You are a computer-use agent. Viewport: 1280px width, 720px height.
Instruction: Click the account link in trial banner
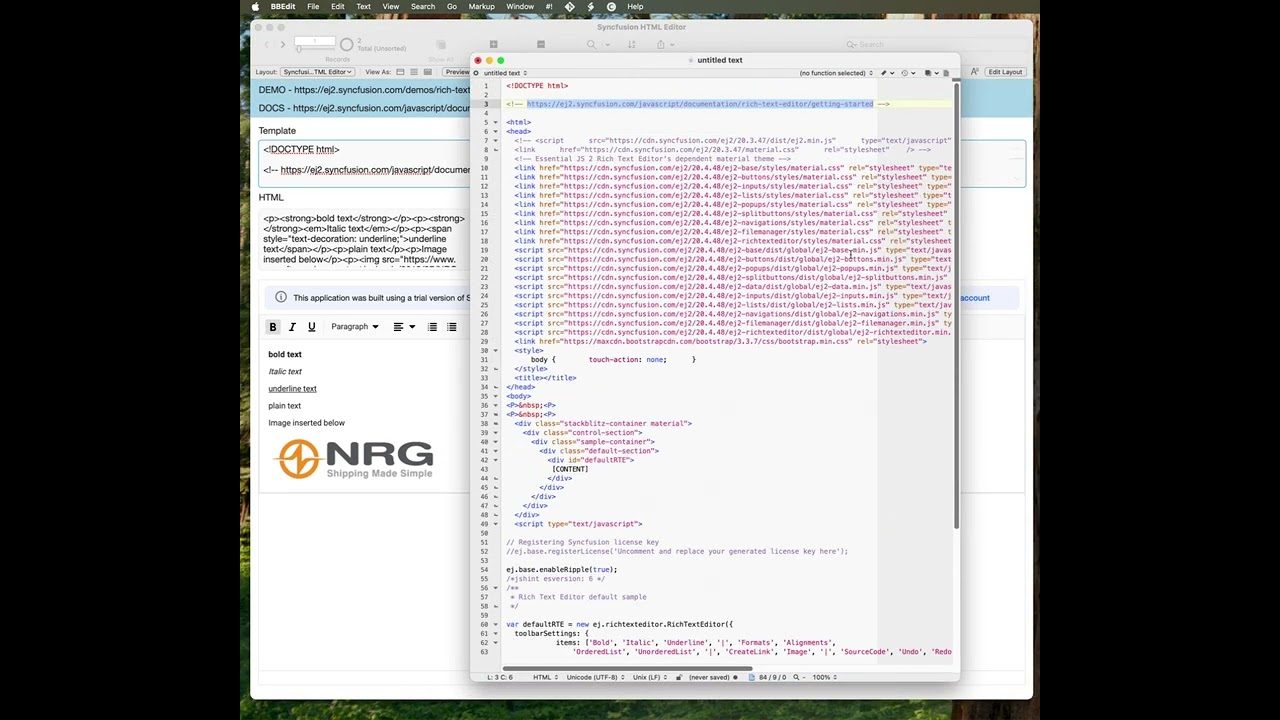[975, 298]
